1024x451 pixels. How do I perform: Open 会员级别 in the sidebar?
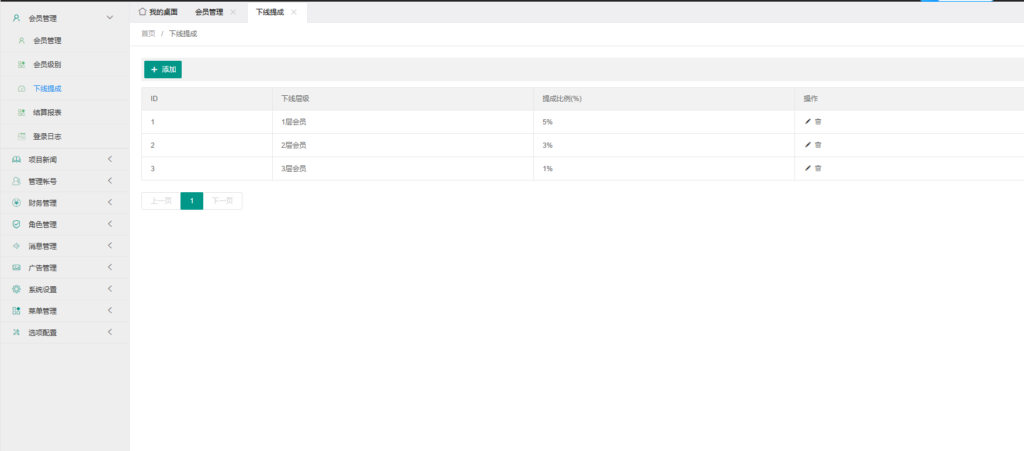47,65
